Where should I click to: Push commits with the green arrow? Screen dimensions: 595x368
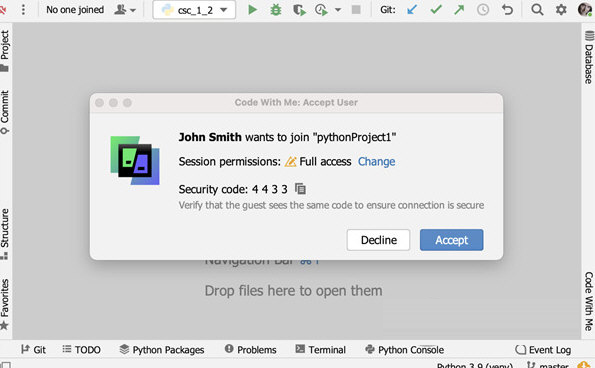click(459, 9)
